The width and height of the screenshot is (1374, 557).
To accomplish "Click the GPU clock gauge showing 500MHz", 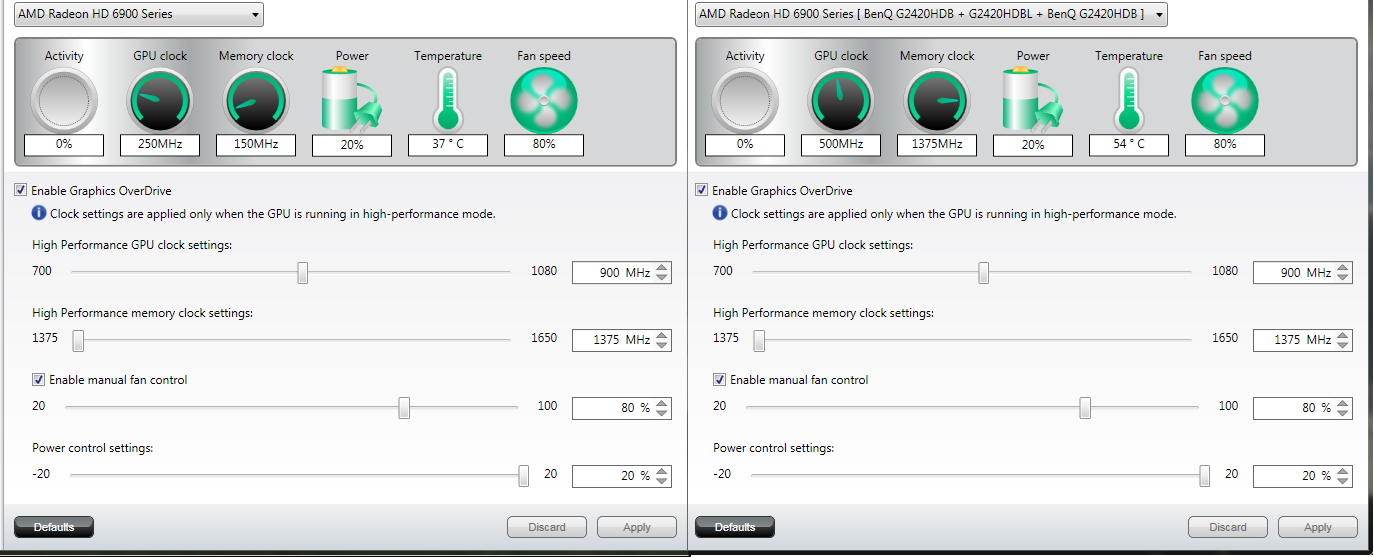I will (841, 100).
